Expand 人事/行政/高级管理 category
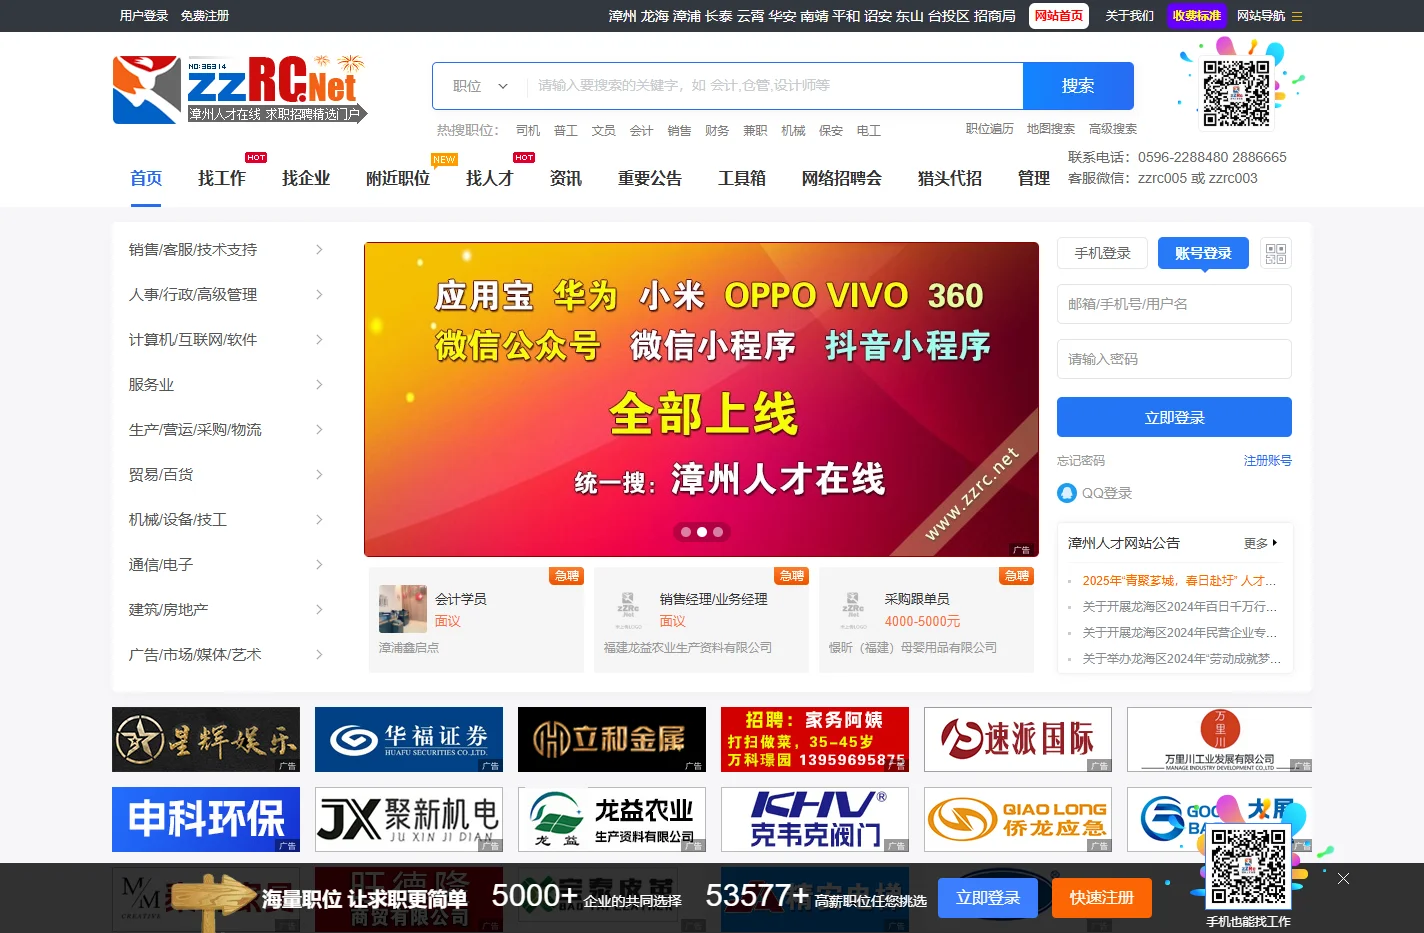 tap(227, 294)
